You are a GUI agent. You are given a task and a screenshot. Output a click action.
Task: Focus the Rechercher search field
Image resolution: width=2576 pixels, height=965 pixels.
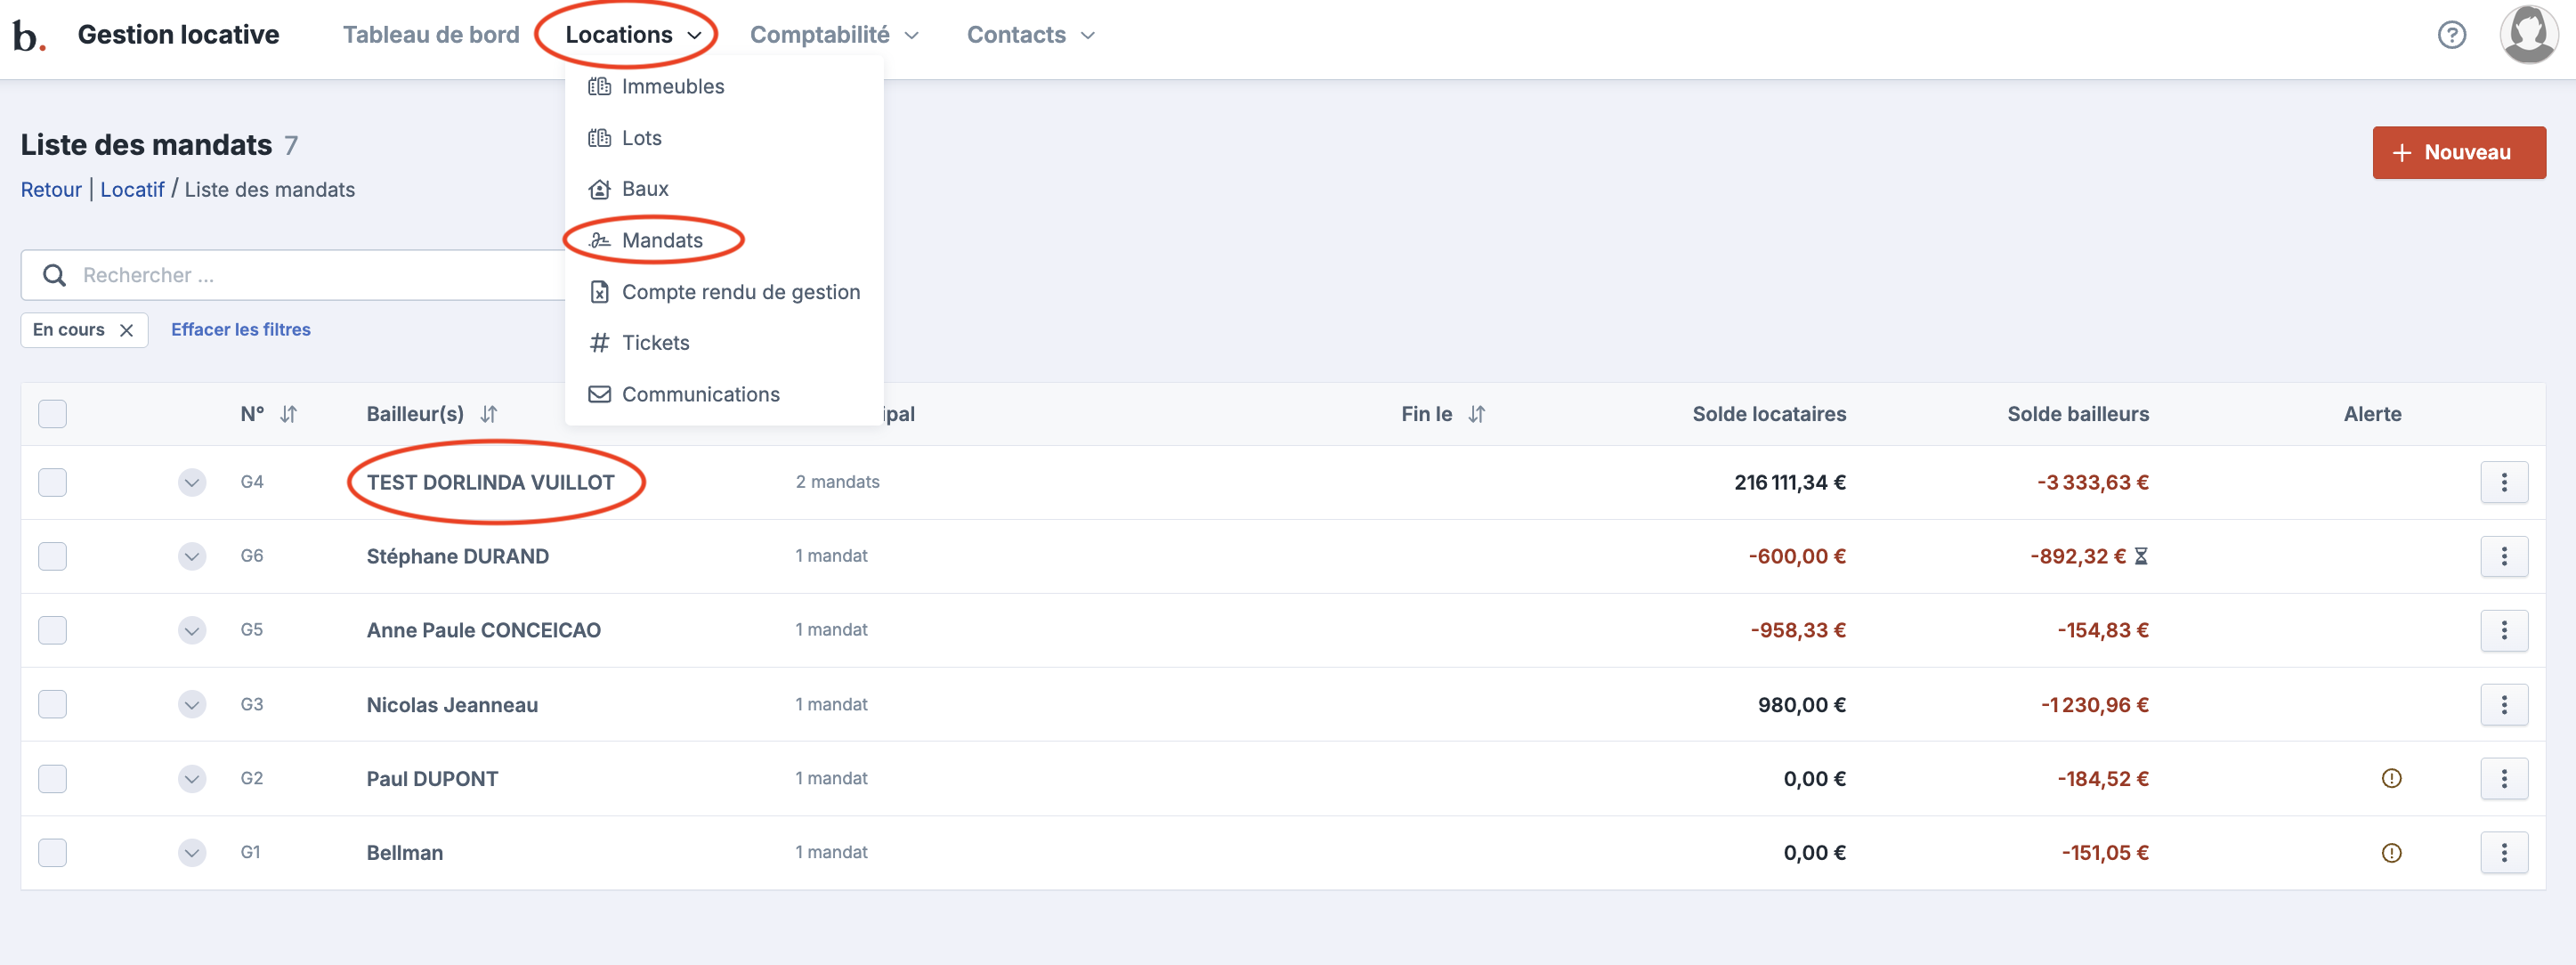[300, 275]
